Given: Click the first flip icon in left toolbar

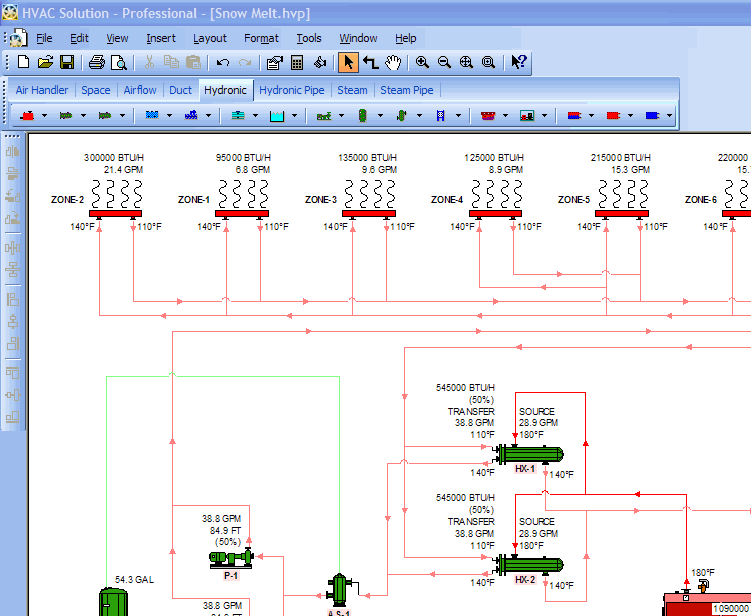Looking at the screenshot, I should 12,151.
